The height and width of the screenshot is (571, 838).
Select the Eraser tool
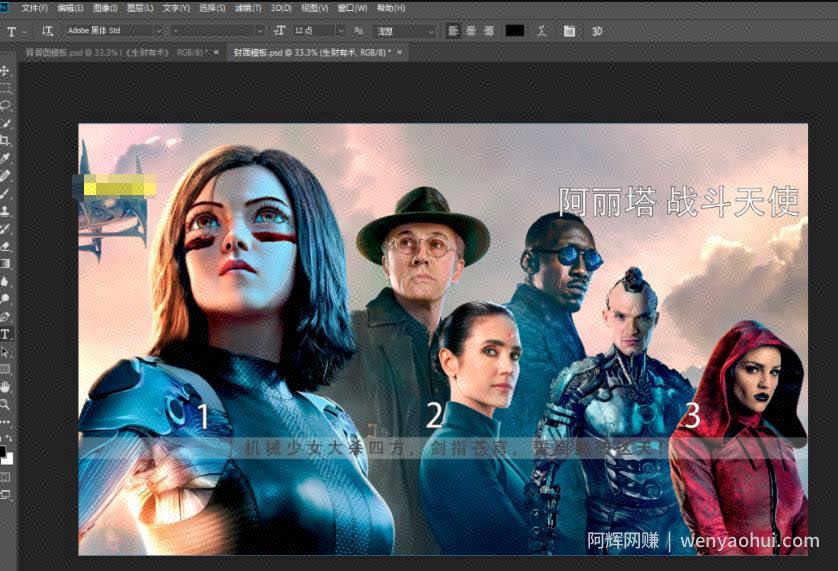(5, 246)
